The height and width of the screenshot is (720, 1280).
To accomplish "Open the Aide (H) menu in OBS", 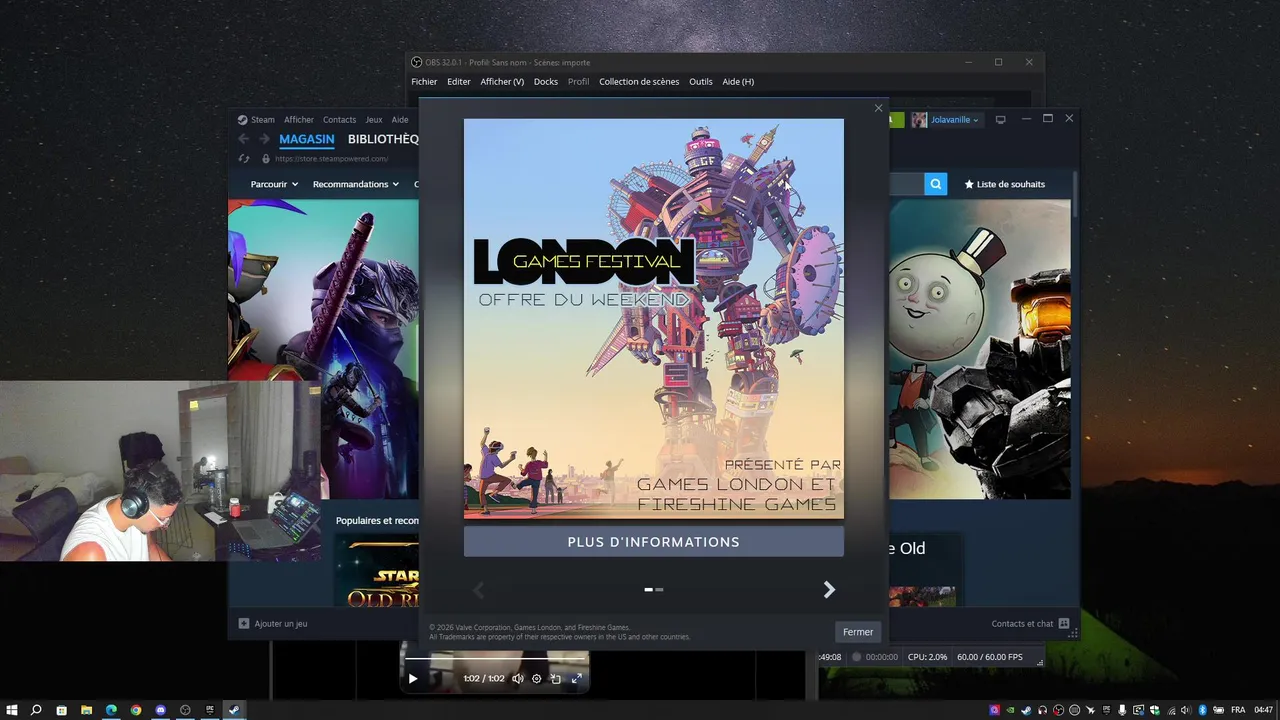I will [x=738, y=82].
